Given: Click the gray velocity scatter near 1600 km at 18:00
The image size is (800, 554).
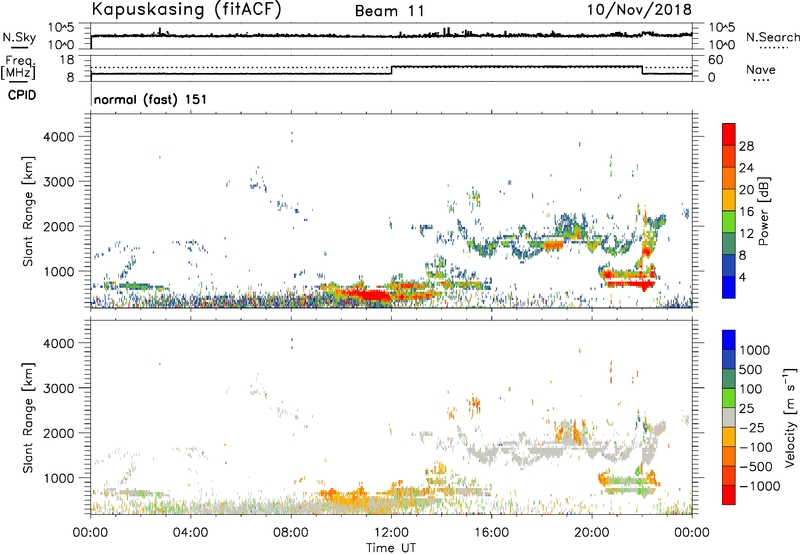Looking at the screenshot, I should tap(546, 451).
